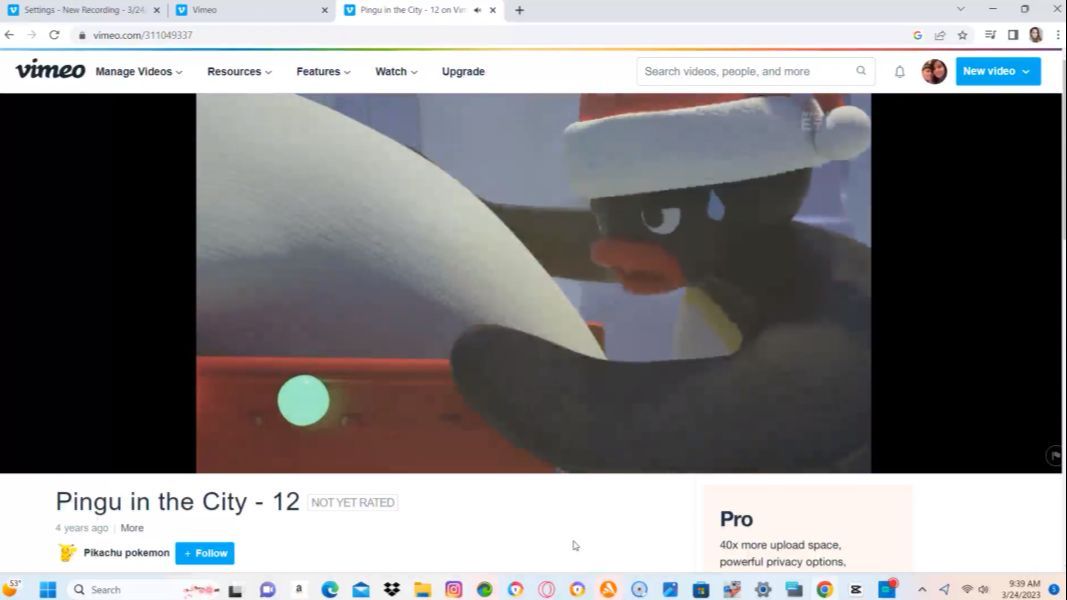1067x600 pixels.
Task: Expand the Resources menu
Action: [x=240, y=71]
